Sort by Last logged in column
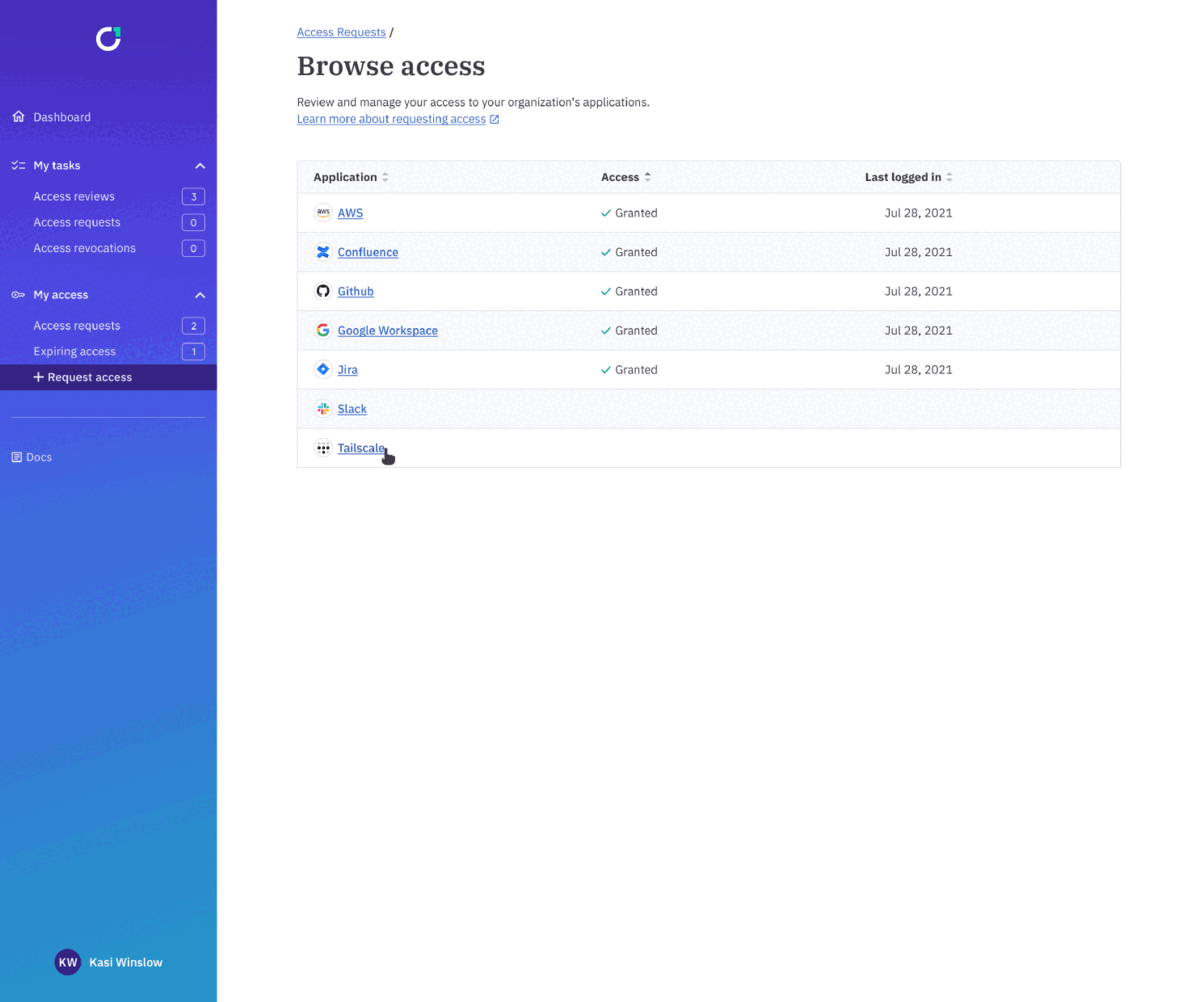This screenshot has width=1200, height=1002. coord(949,177)
